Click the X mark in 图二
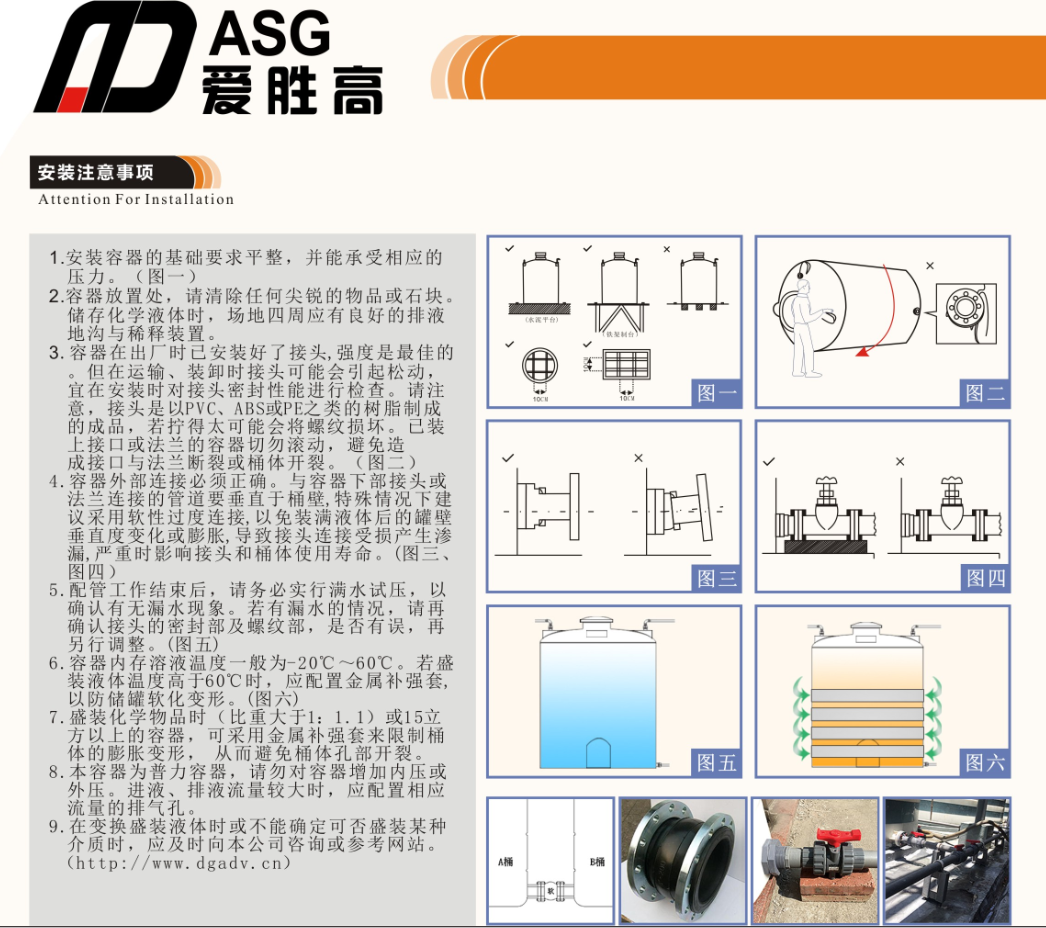 [x=930, y=267]
